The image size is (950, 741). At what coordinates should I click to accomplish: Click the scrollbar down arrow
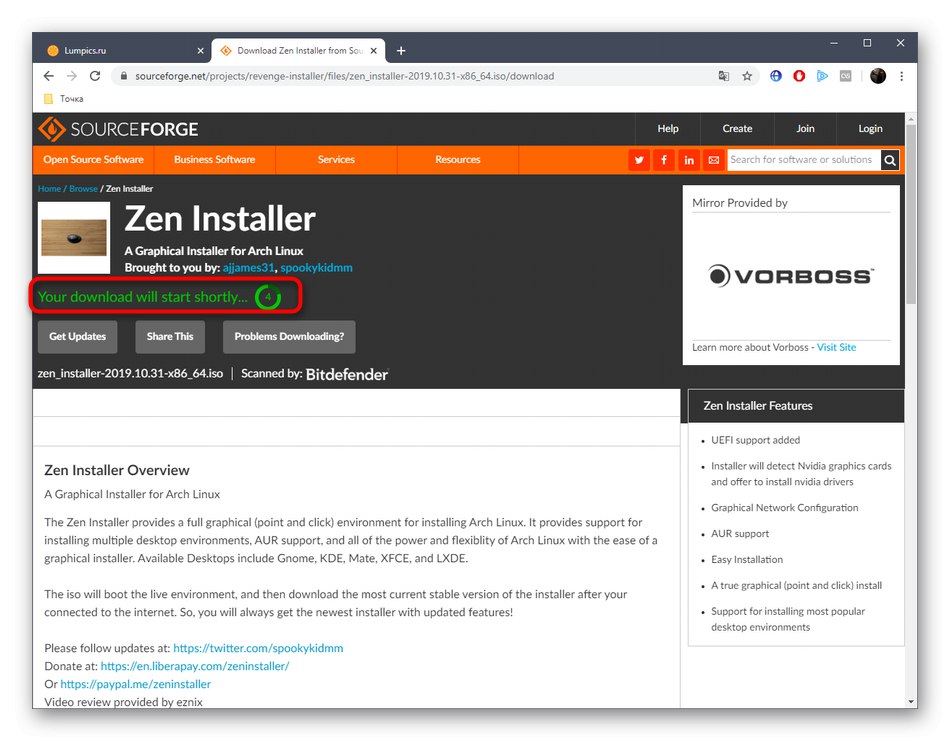tap(911, 702)
